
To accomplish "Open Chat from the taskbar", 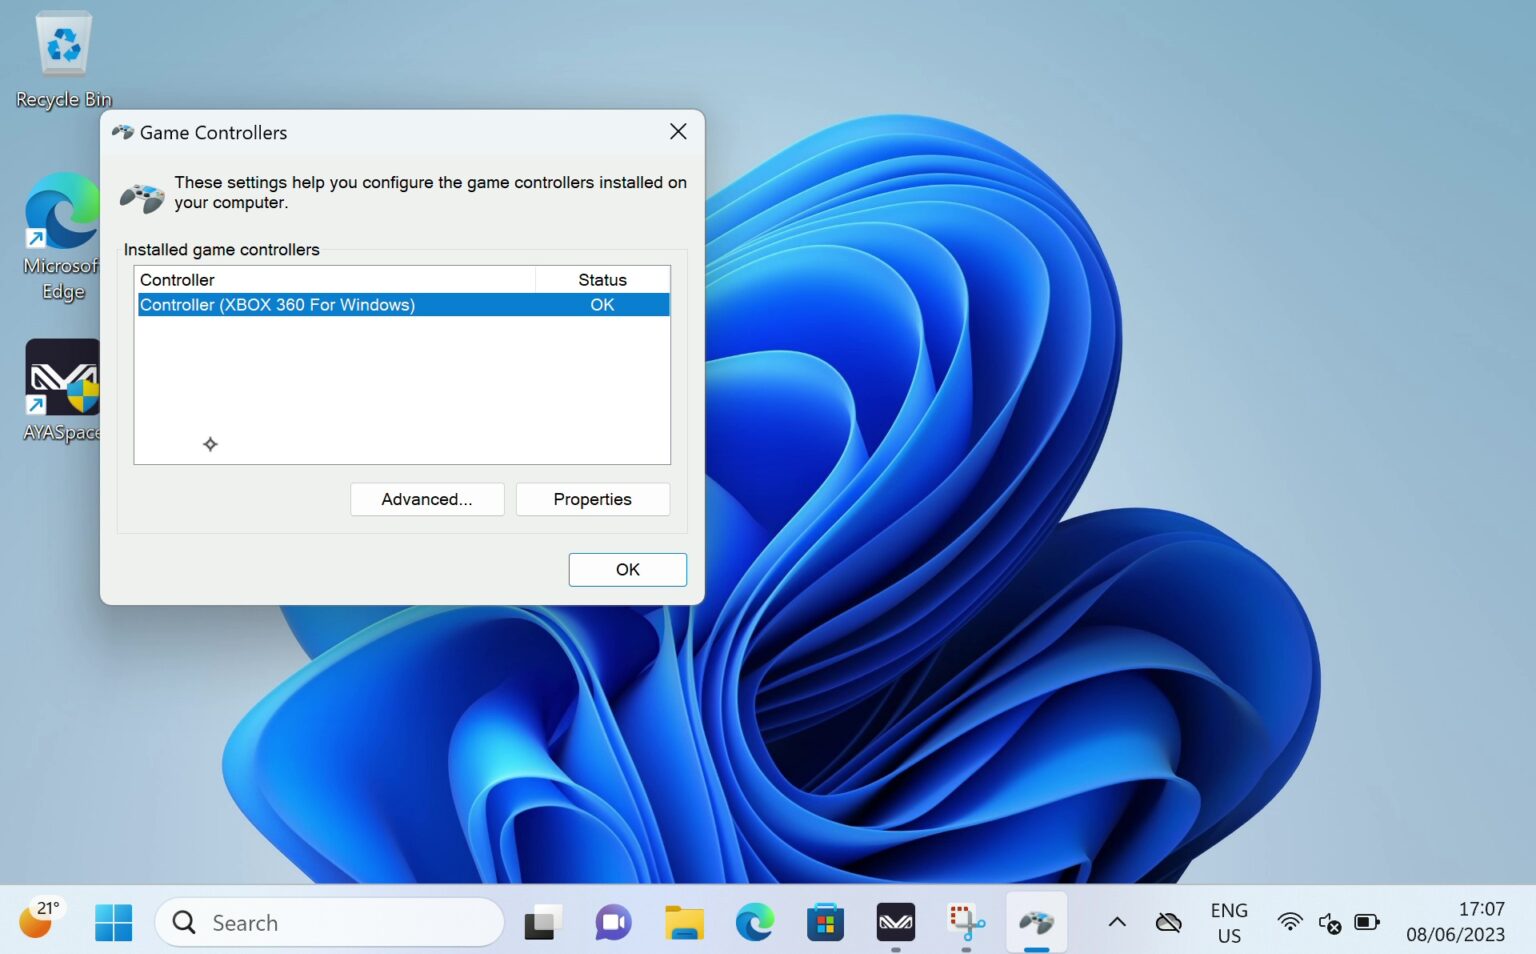I will pyautogui.click(x=612, y=922).
